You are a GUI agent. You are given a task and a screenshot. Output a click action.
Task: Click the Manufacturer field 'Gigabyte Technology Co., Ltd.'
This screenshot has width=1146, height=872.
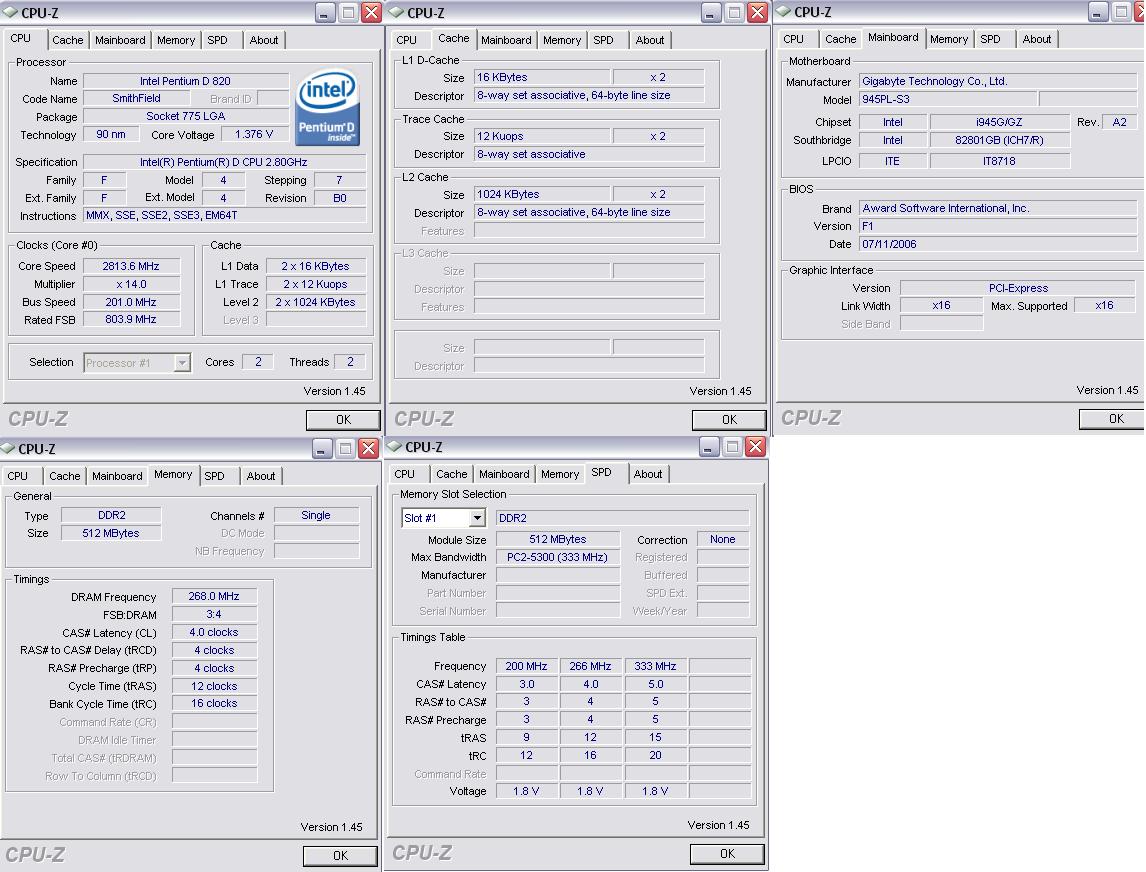point(998,81)
